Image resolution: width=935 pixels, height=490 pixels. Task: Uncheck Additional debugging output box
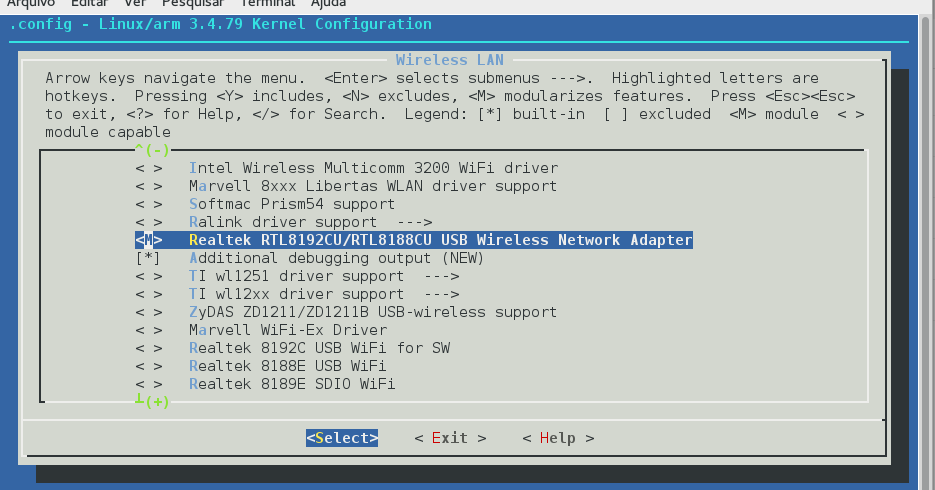148,258
